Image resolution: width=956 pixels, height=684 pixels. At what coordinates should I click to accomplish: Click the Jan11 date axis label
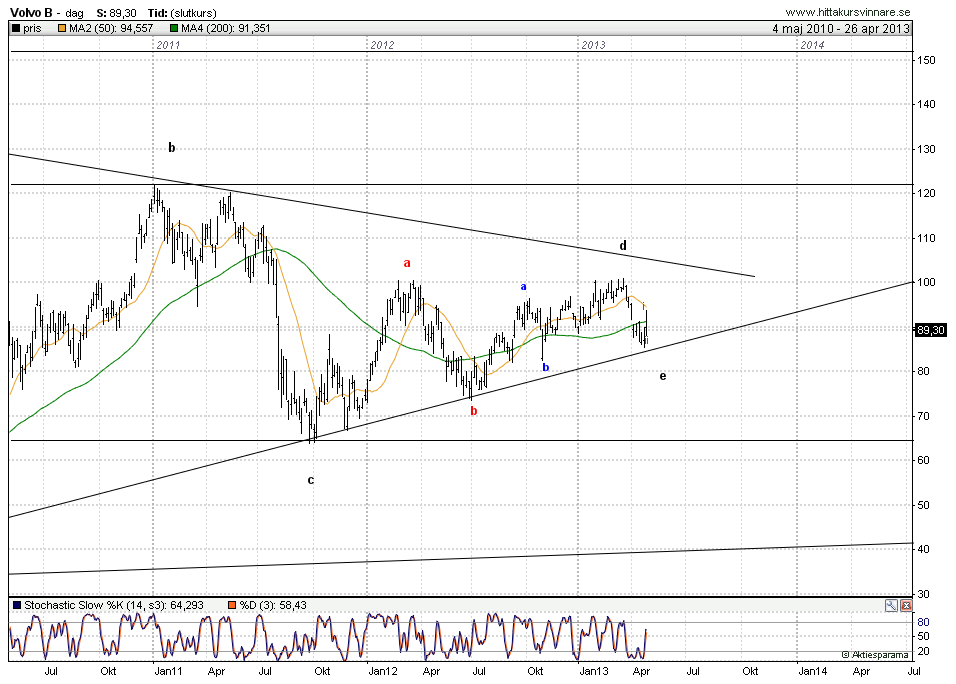point(168,671)
